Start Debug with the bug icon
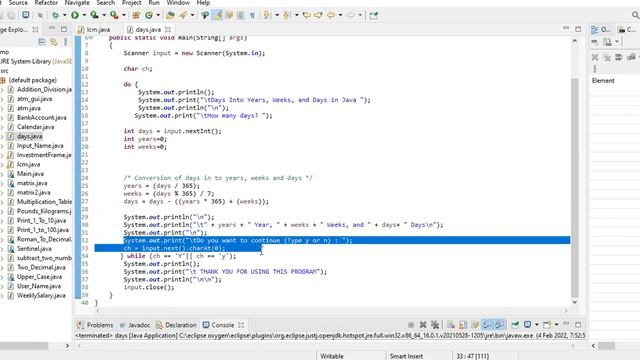Screen dimensions: 640x360 point(55,15)
